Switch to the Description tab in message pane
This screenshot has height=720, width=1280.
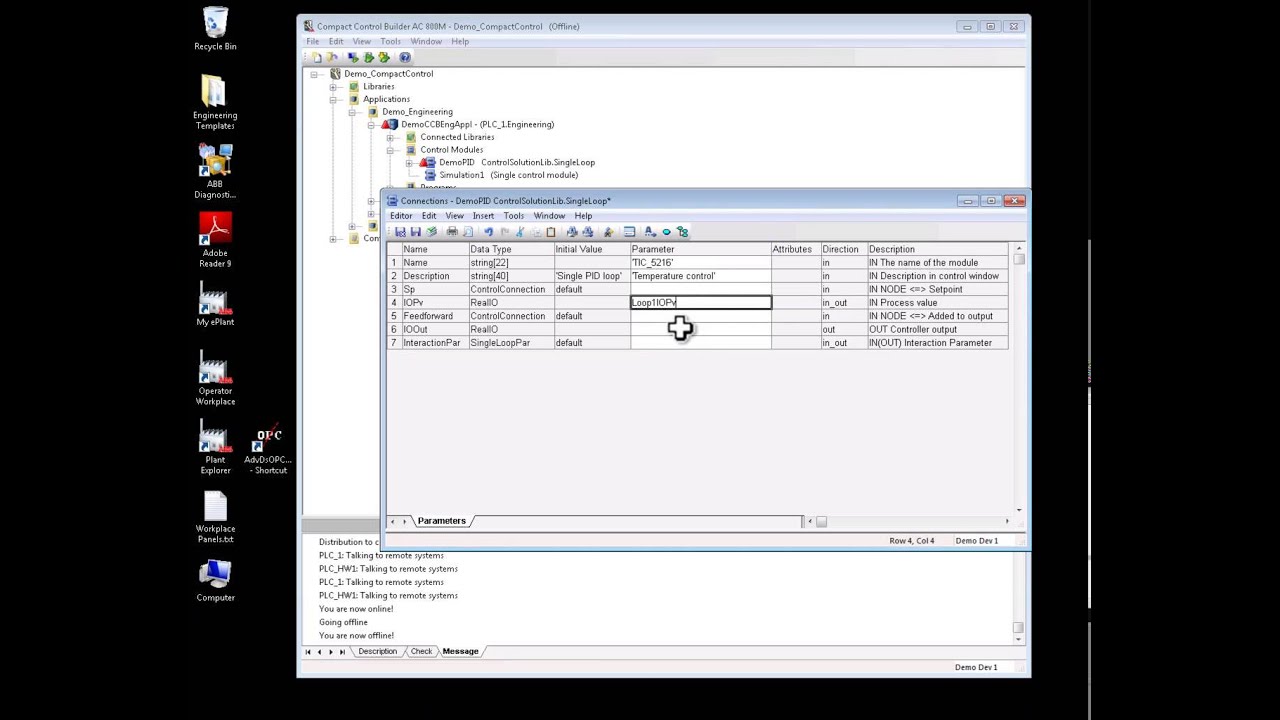pos(378,652)
